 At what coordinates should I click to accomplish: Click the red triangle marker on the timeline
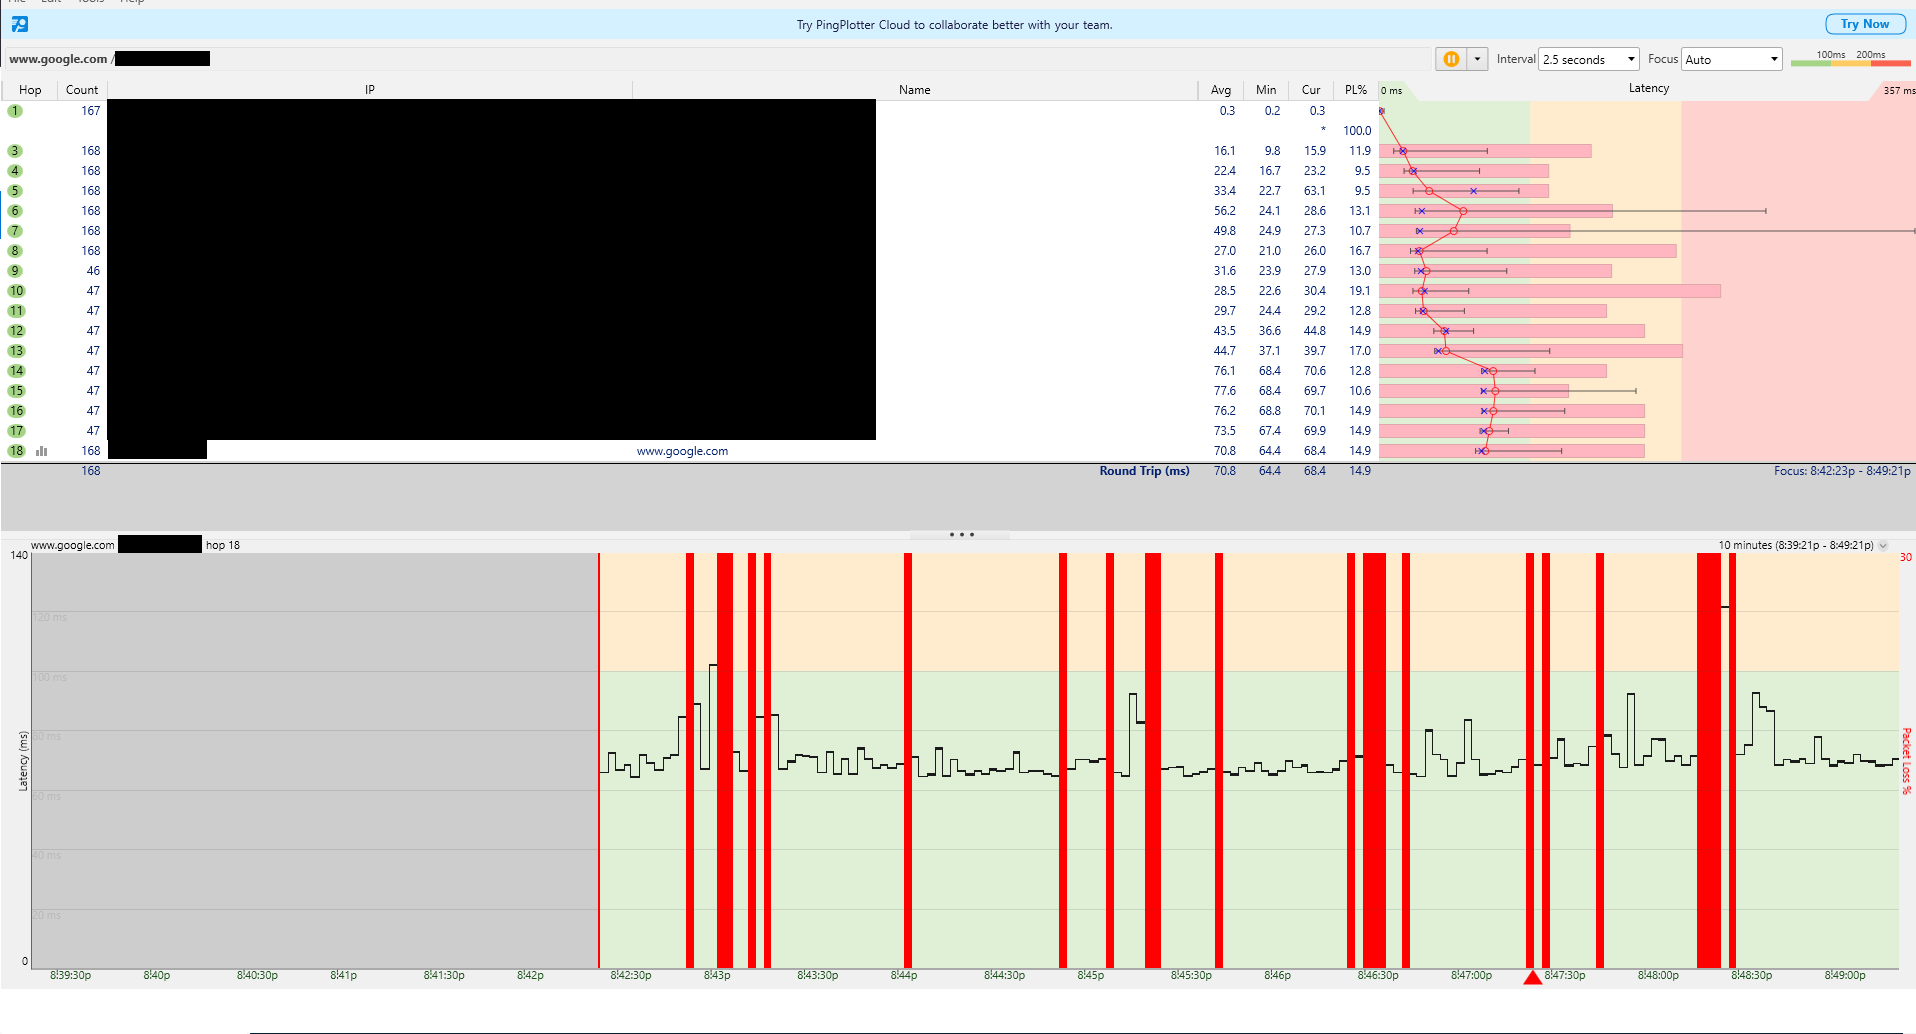(x=1533, y=978)
